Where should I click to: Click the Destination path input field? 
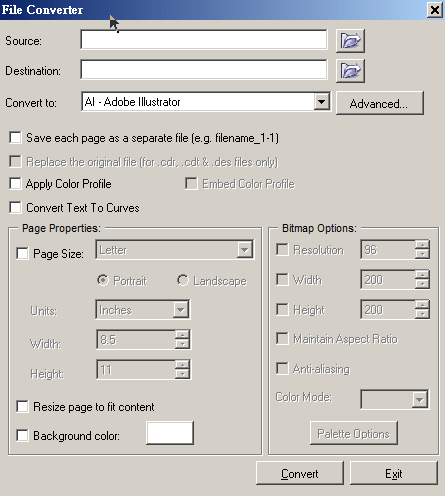[204, 70]
